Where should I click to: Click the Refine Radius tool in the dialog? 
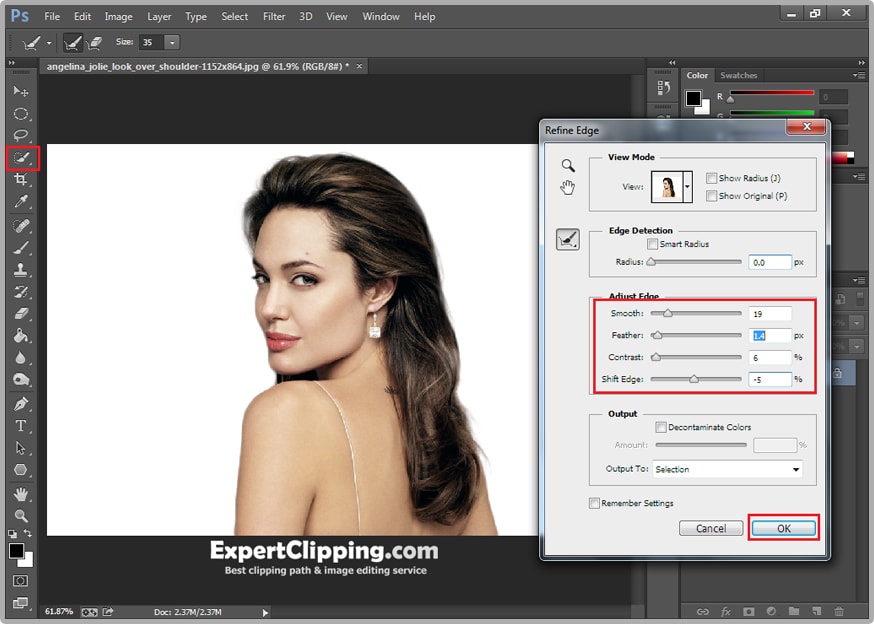567,239
